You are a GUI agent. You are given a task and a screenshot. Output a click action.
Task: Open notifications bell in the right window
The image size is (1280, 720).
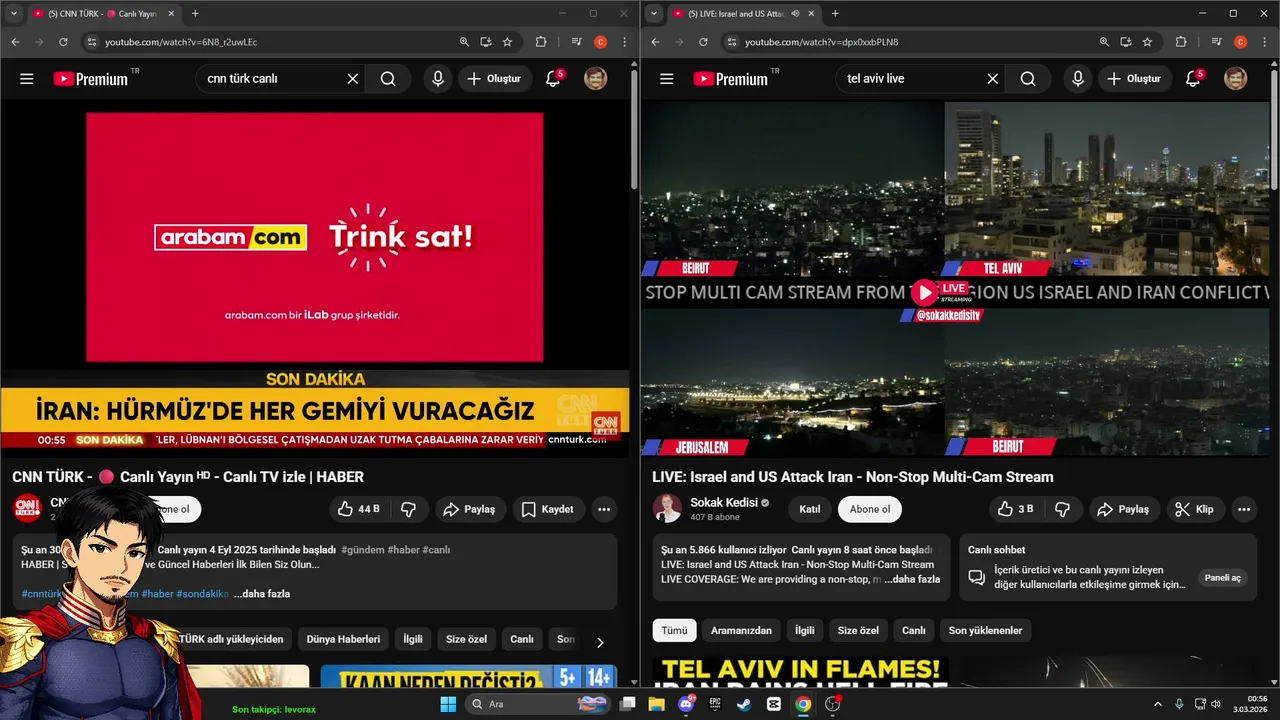coord(1193,79)
